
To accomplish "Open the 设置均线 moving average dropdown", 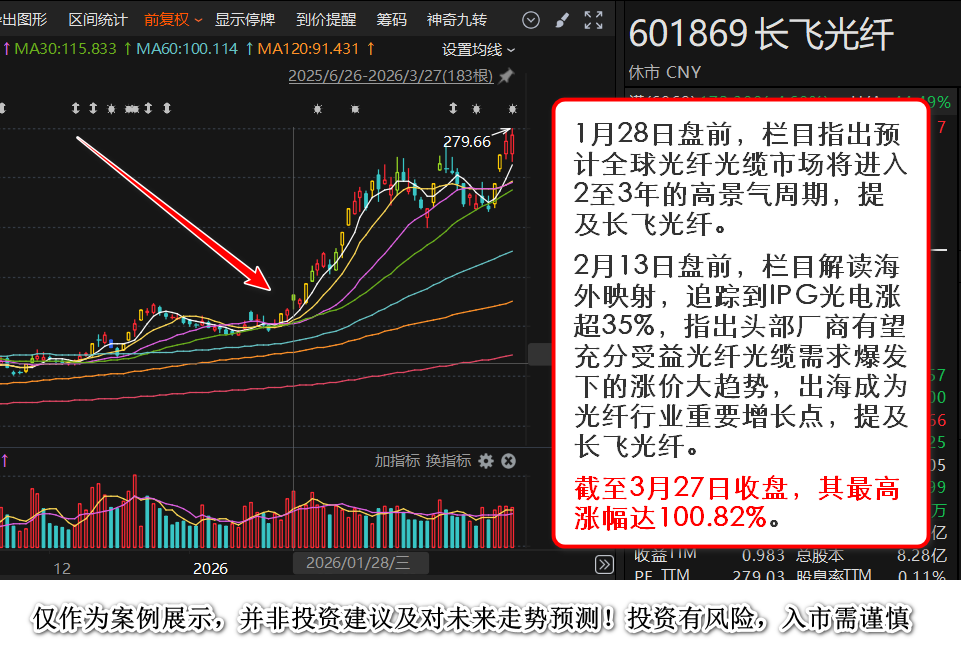I will pyautogui.click(x=478, y=49).
